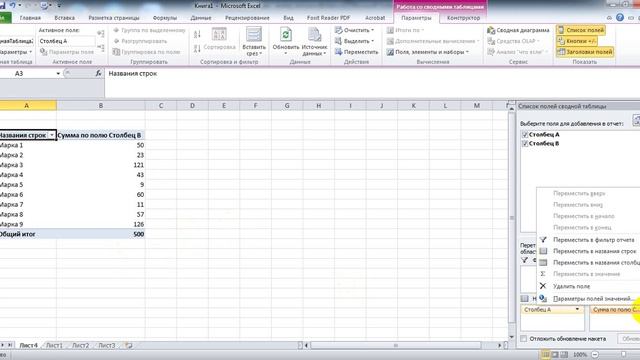Open Названия строк filter dropdown in cell A3
The width and height of the screenshot is (640, 360).
click(52, 136)
